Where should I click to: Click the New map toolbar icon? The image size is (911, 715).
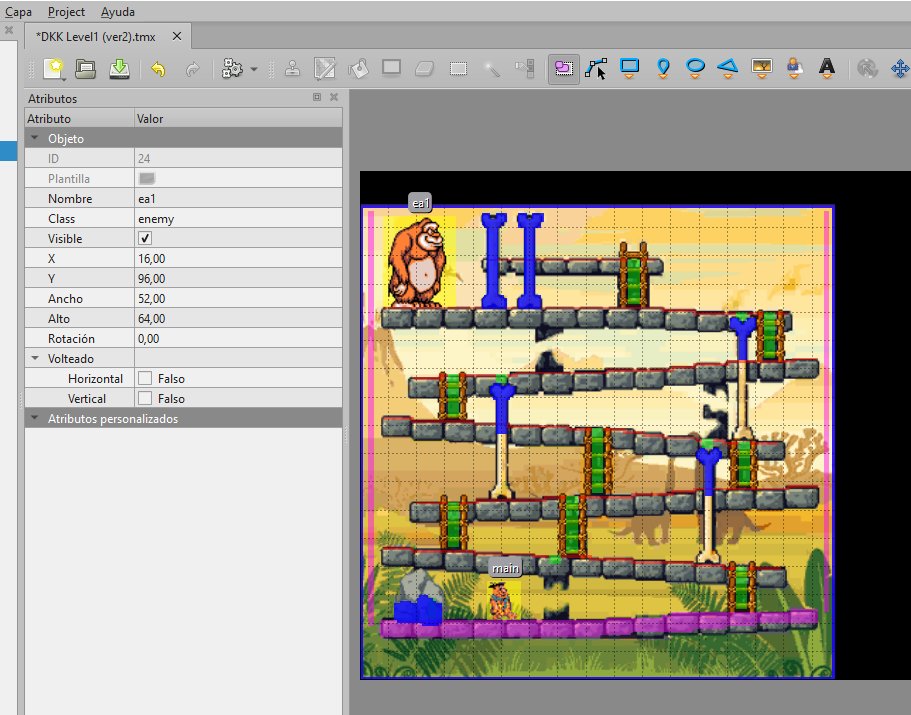click(53, 69)
